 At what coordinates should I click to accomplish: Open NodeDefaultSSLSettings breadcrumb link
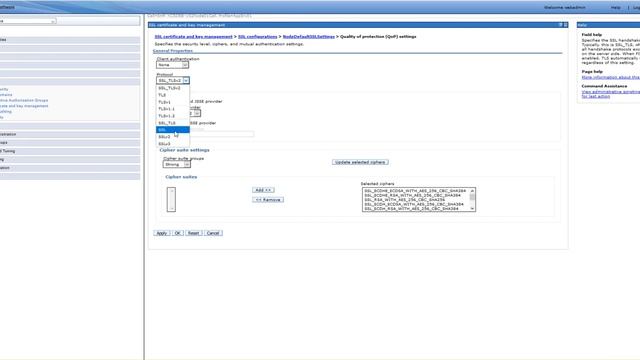point(309,37)
